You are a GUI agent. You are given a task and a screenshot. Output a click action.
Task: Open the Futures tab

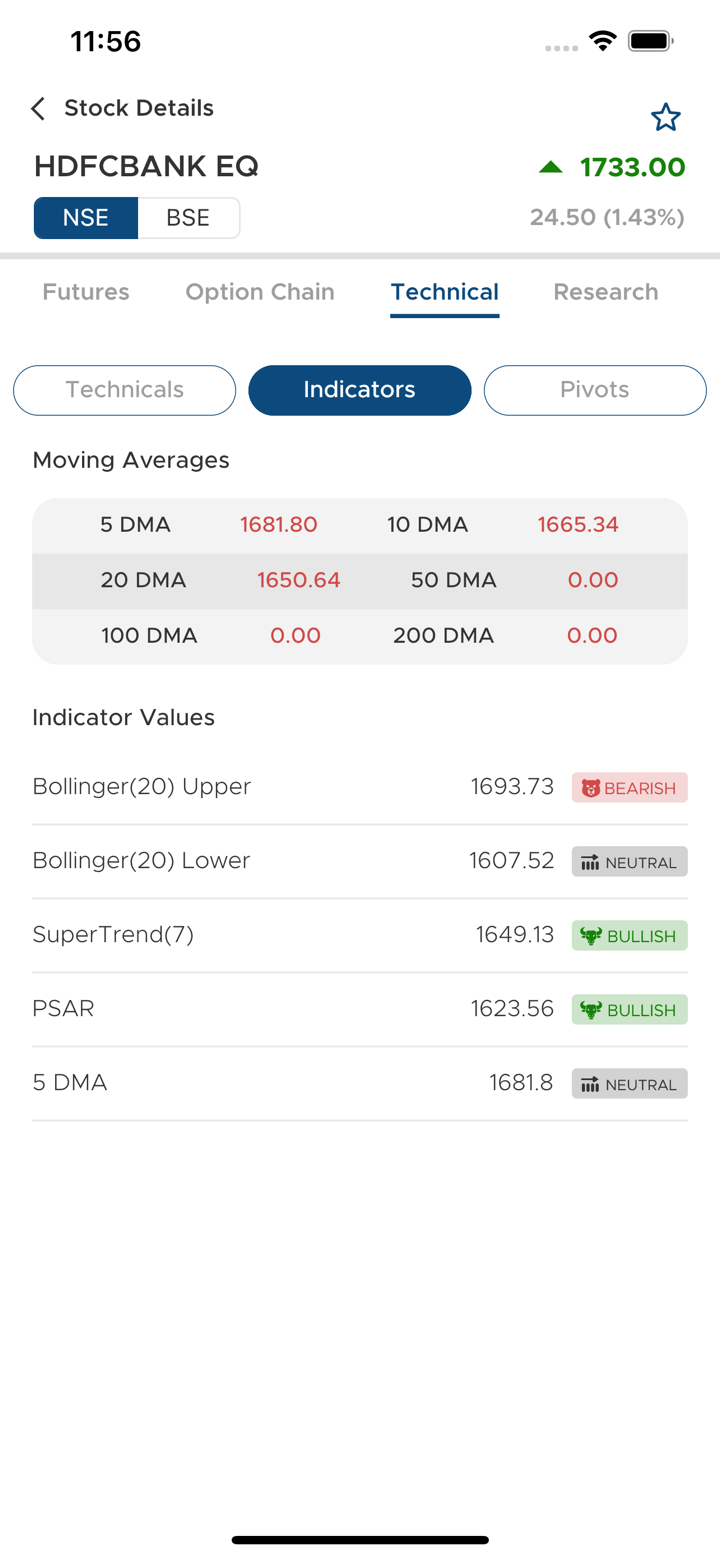(86, 292)
